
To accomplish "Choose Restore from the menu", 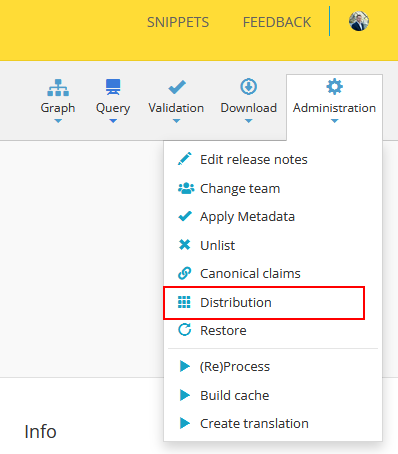I will click(x=273, y=330).
